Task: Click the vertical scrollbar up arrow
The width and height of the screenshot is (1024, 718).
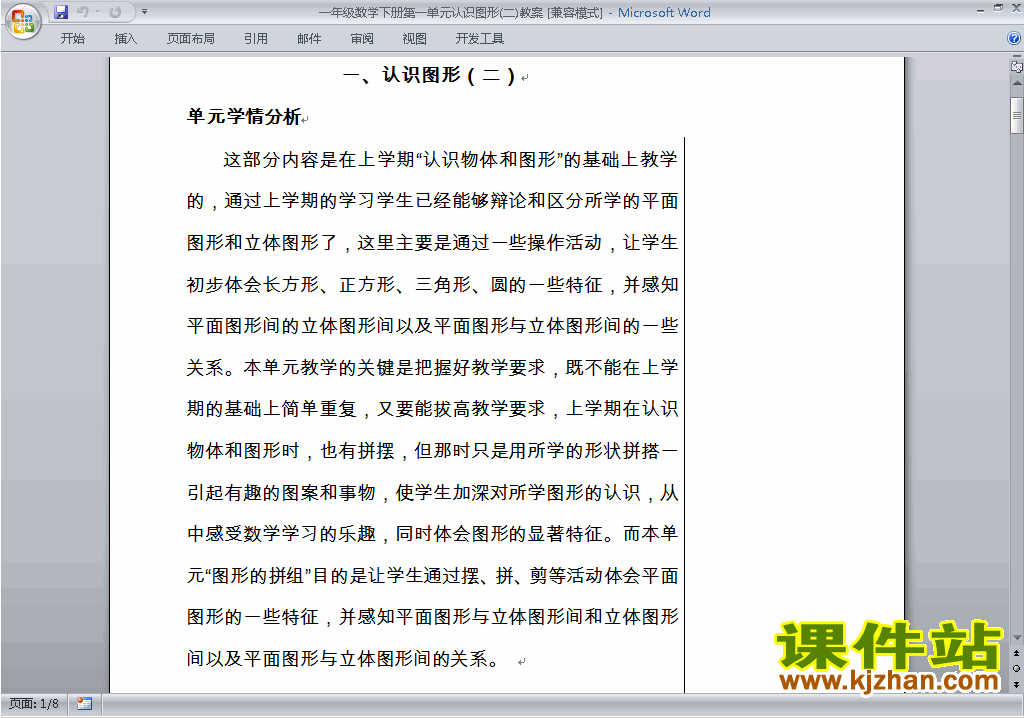Action: 1017,83
